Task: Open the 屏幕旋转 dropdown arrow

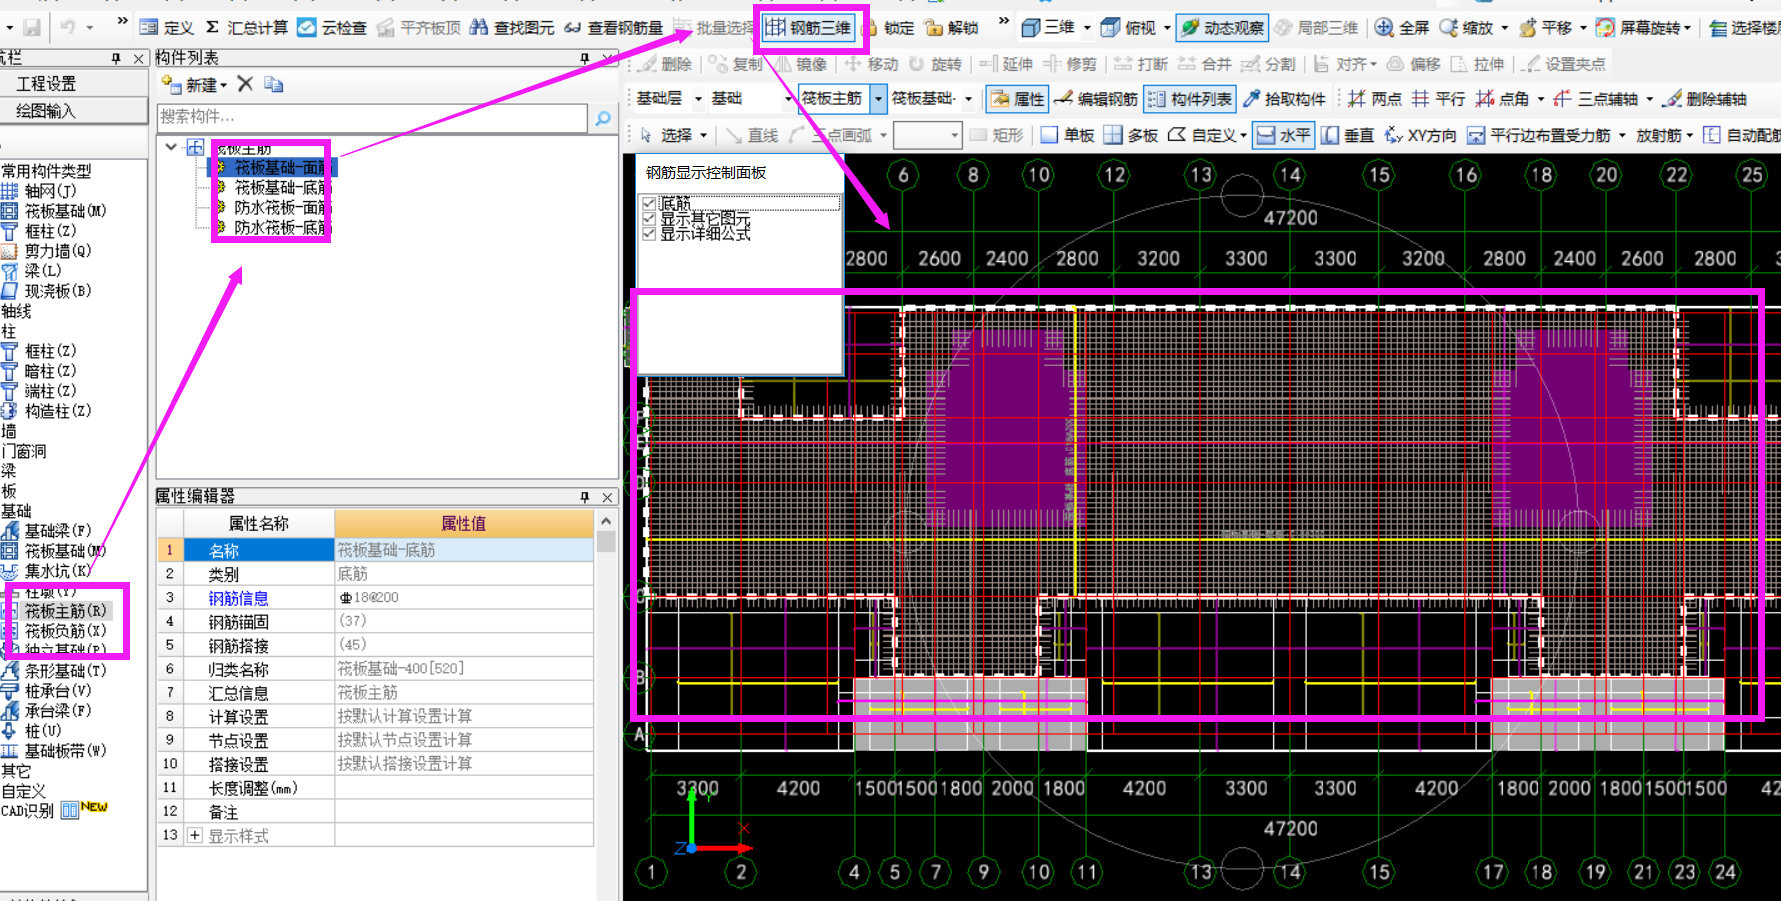Action: [x=1688, y=28]
